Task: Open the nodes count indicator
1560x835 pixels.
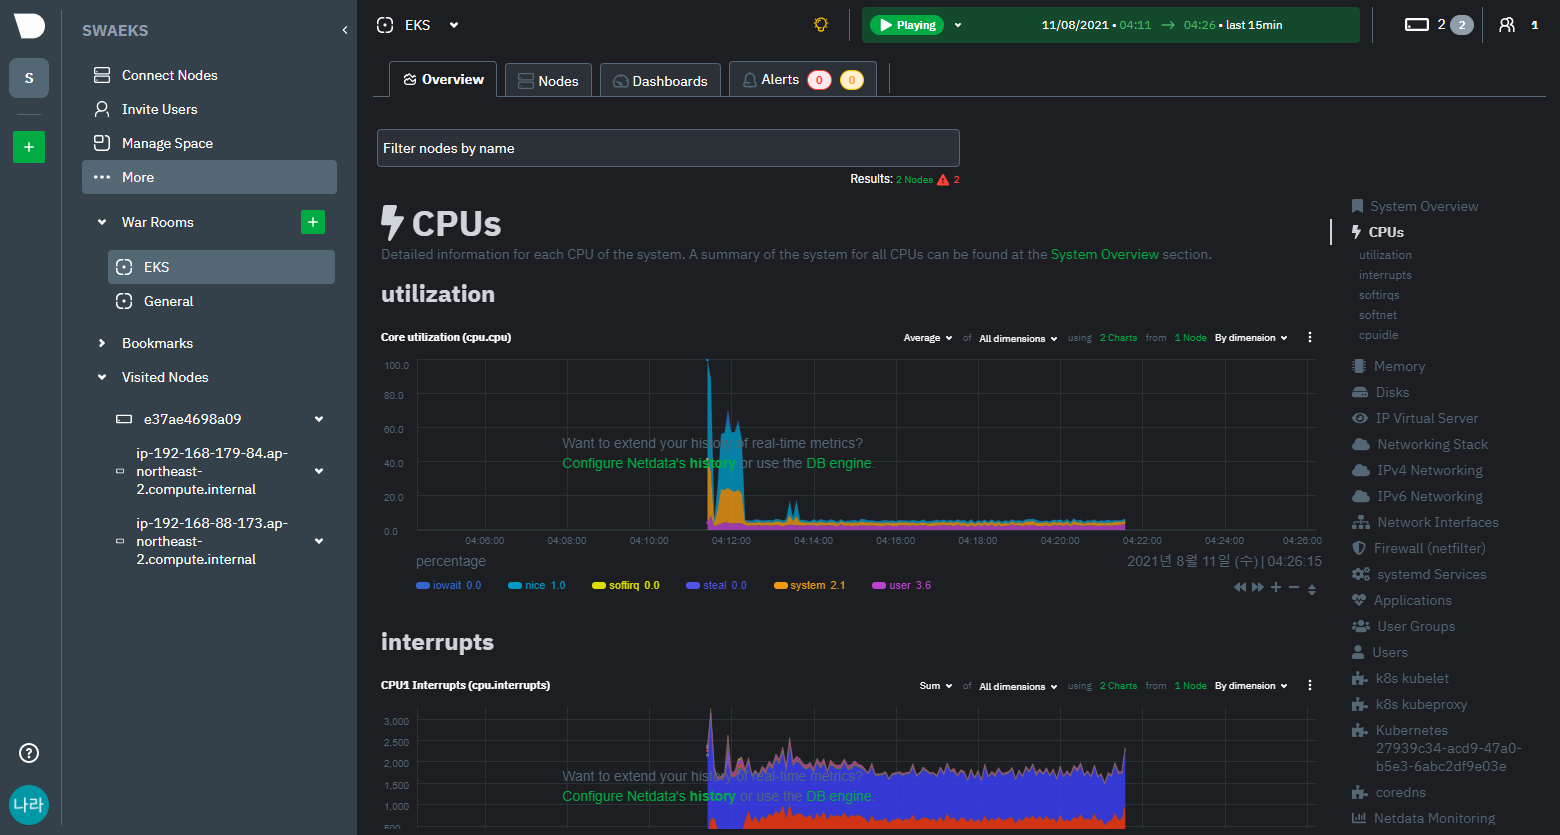Action: (x=1438, y=25)
